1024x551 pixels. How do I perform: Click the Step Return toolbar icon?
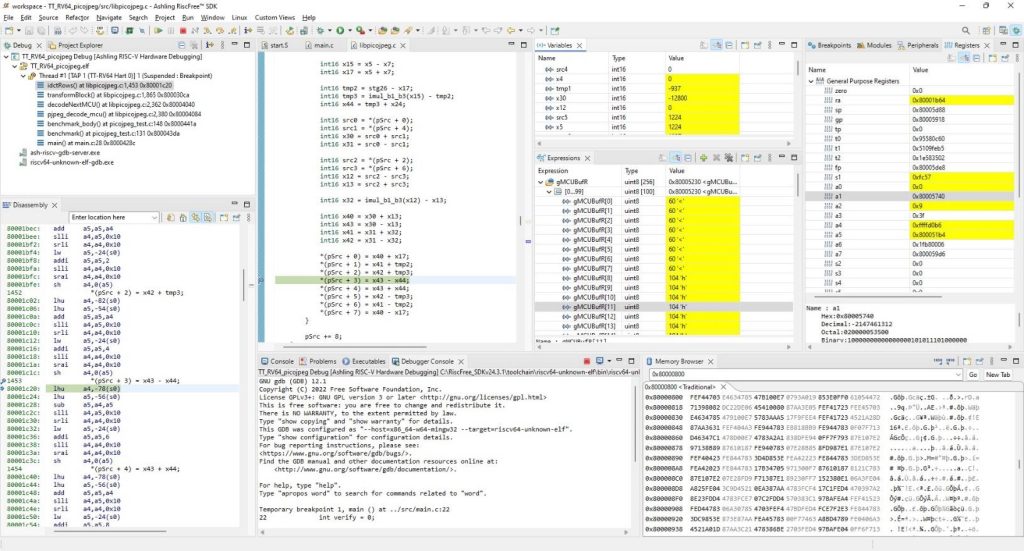point(232,30)
